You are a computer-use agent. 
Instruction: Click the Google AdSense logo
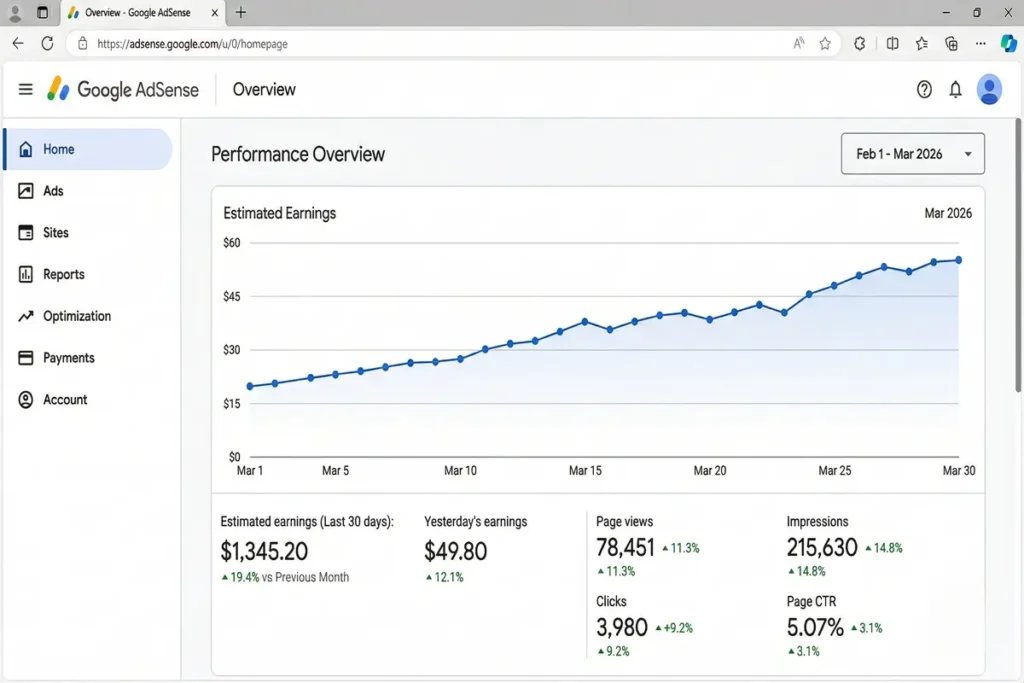click(x=123, y=89)
